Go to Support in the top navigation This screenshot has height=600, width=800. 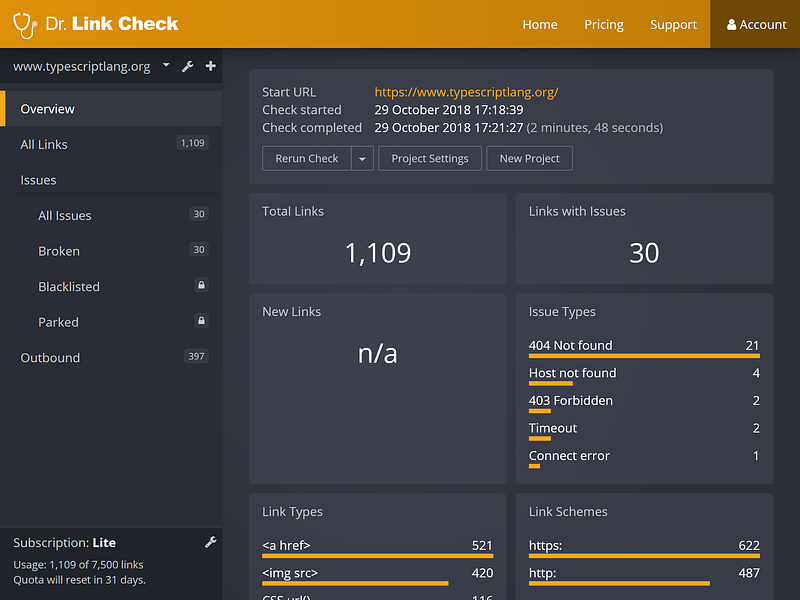[x=673, y=24]
